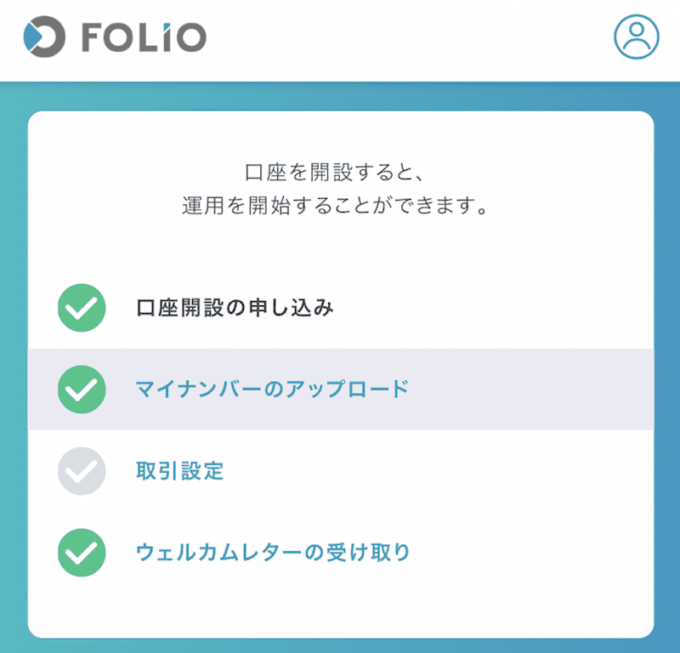Click the gray checkmark beside 取引設定
The image size is (680, 653).
(x=82, y=471)
